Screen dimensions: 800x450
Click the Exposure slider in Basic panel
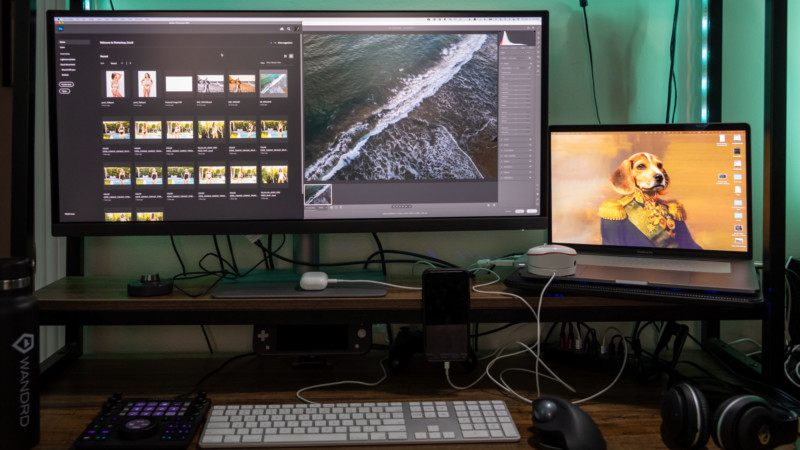515,85
